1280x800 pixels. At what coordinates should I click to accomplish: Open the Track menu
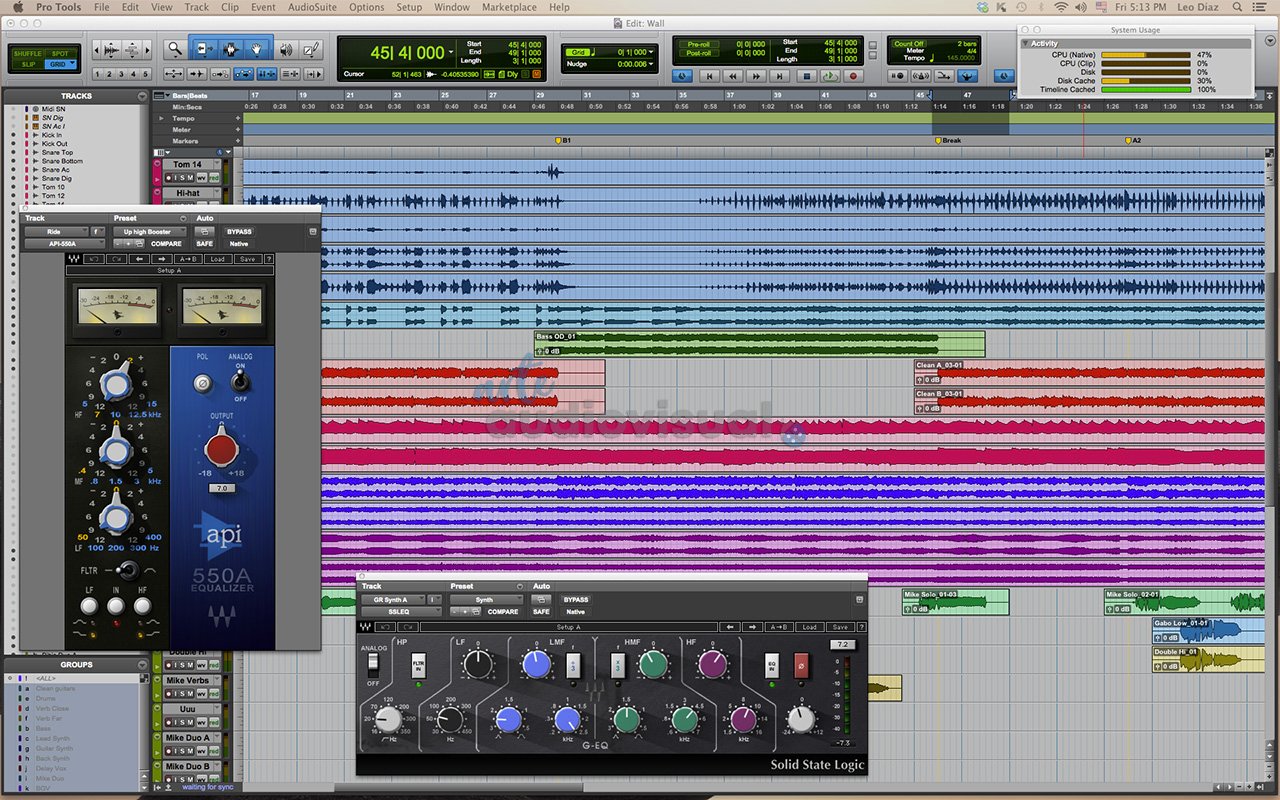coord(197,7)
